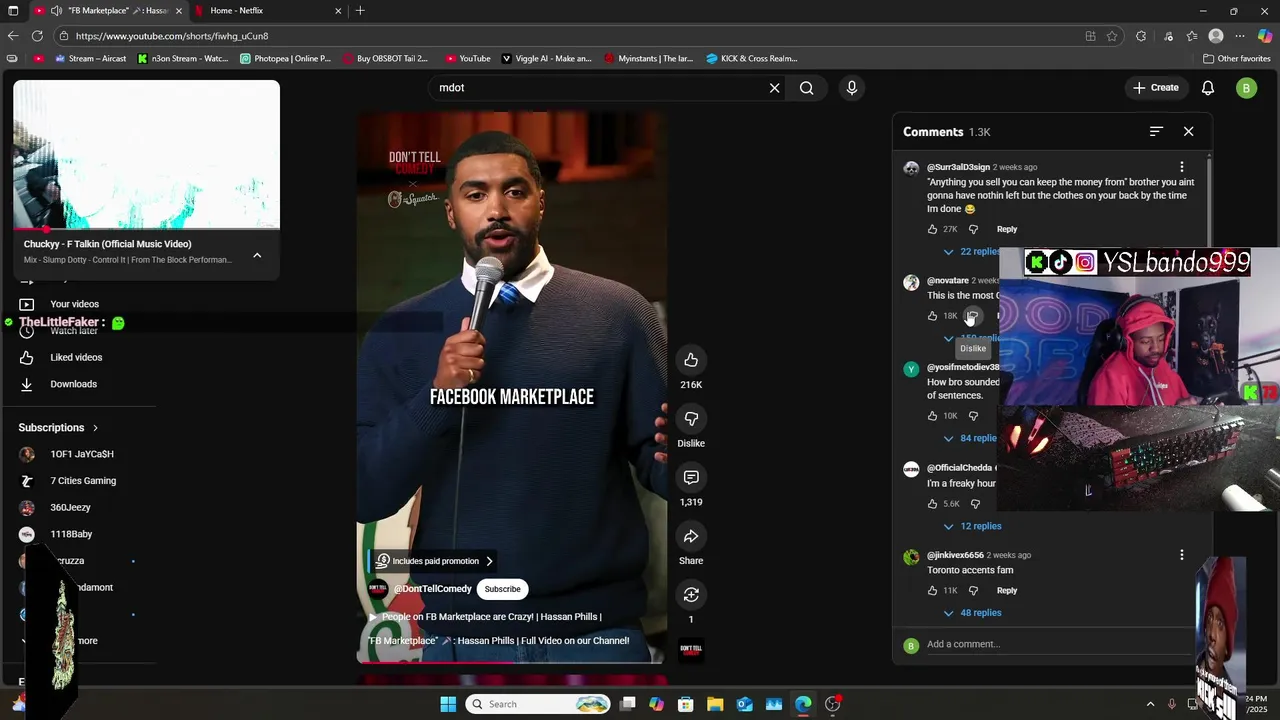Open the account avatar menu
This screenshot has width=1280, height=720.
click(x=1246, y=88)
